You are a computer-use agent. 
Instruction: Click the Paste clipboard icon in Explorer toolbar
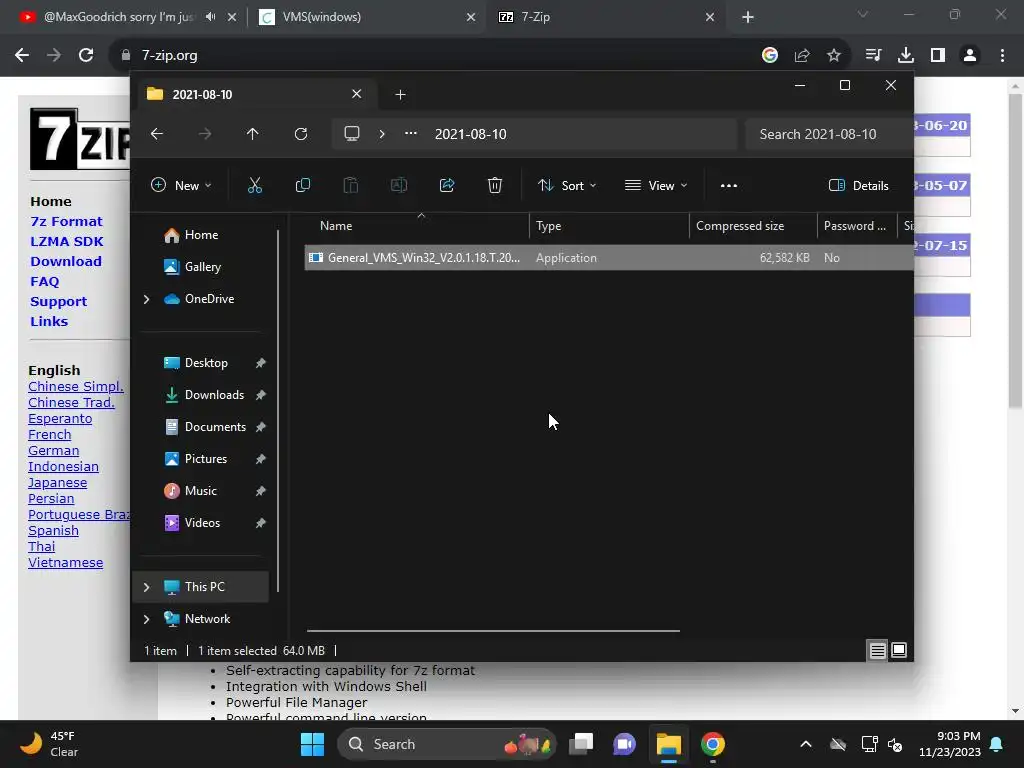[351, 185]
